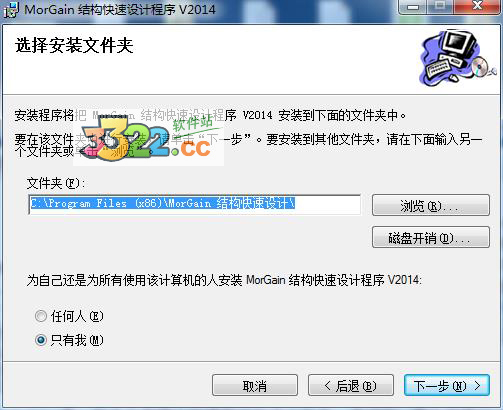Viewport: 503px width, 410px height.
Task: Open folder browser with 浏览(R) button
Action: [x=431, y=205]
